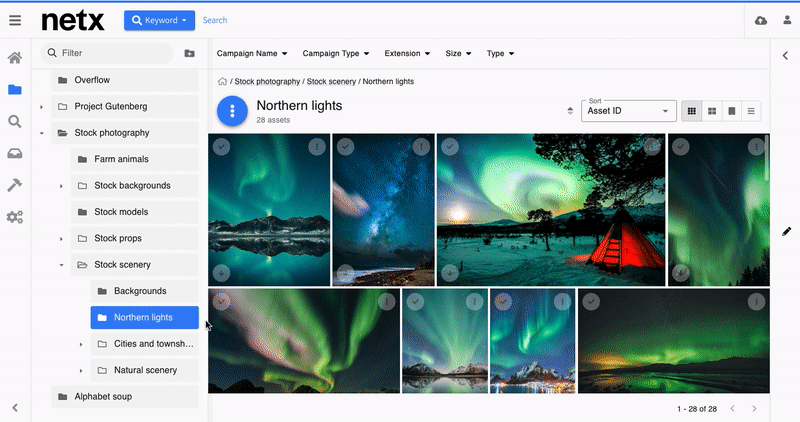The image size is (800, 422).
Task: Open the Campaign Type filter dropdown
Action: [336, 53]
